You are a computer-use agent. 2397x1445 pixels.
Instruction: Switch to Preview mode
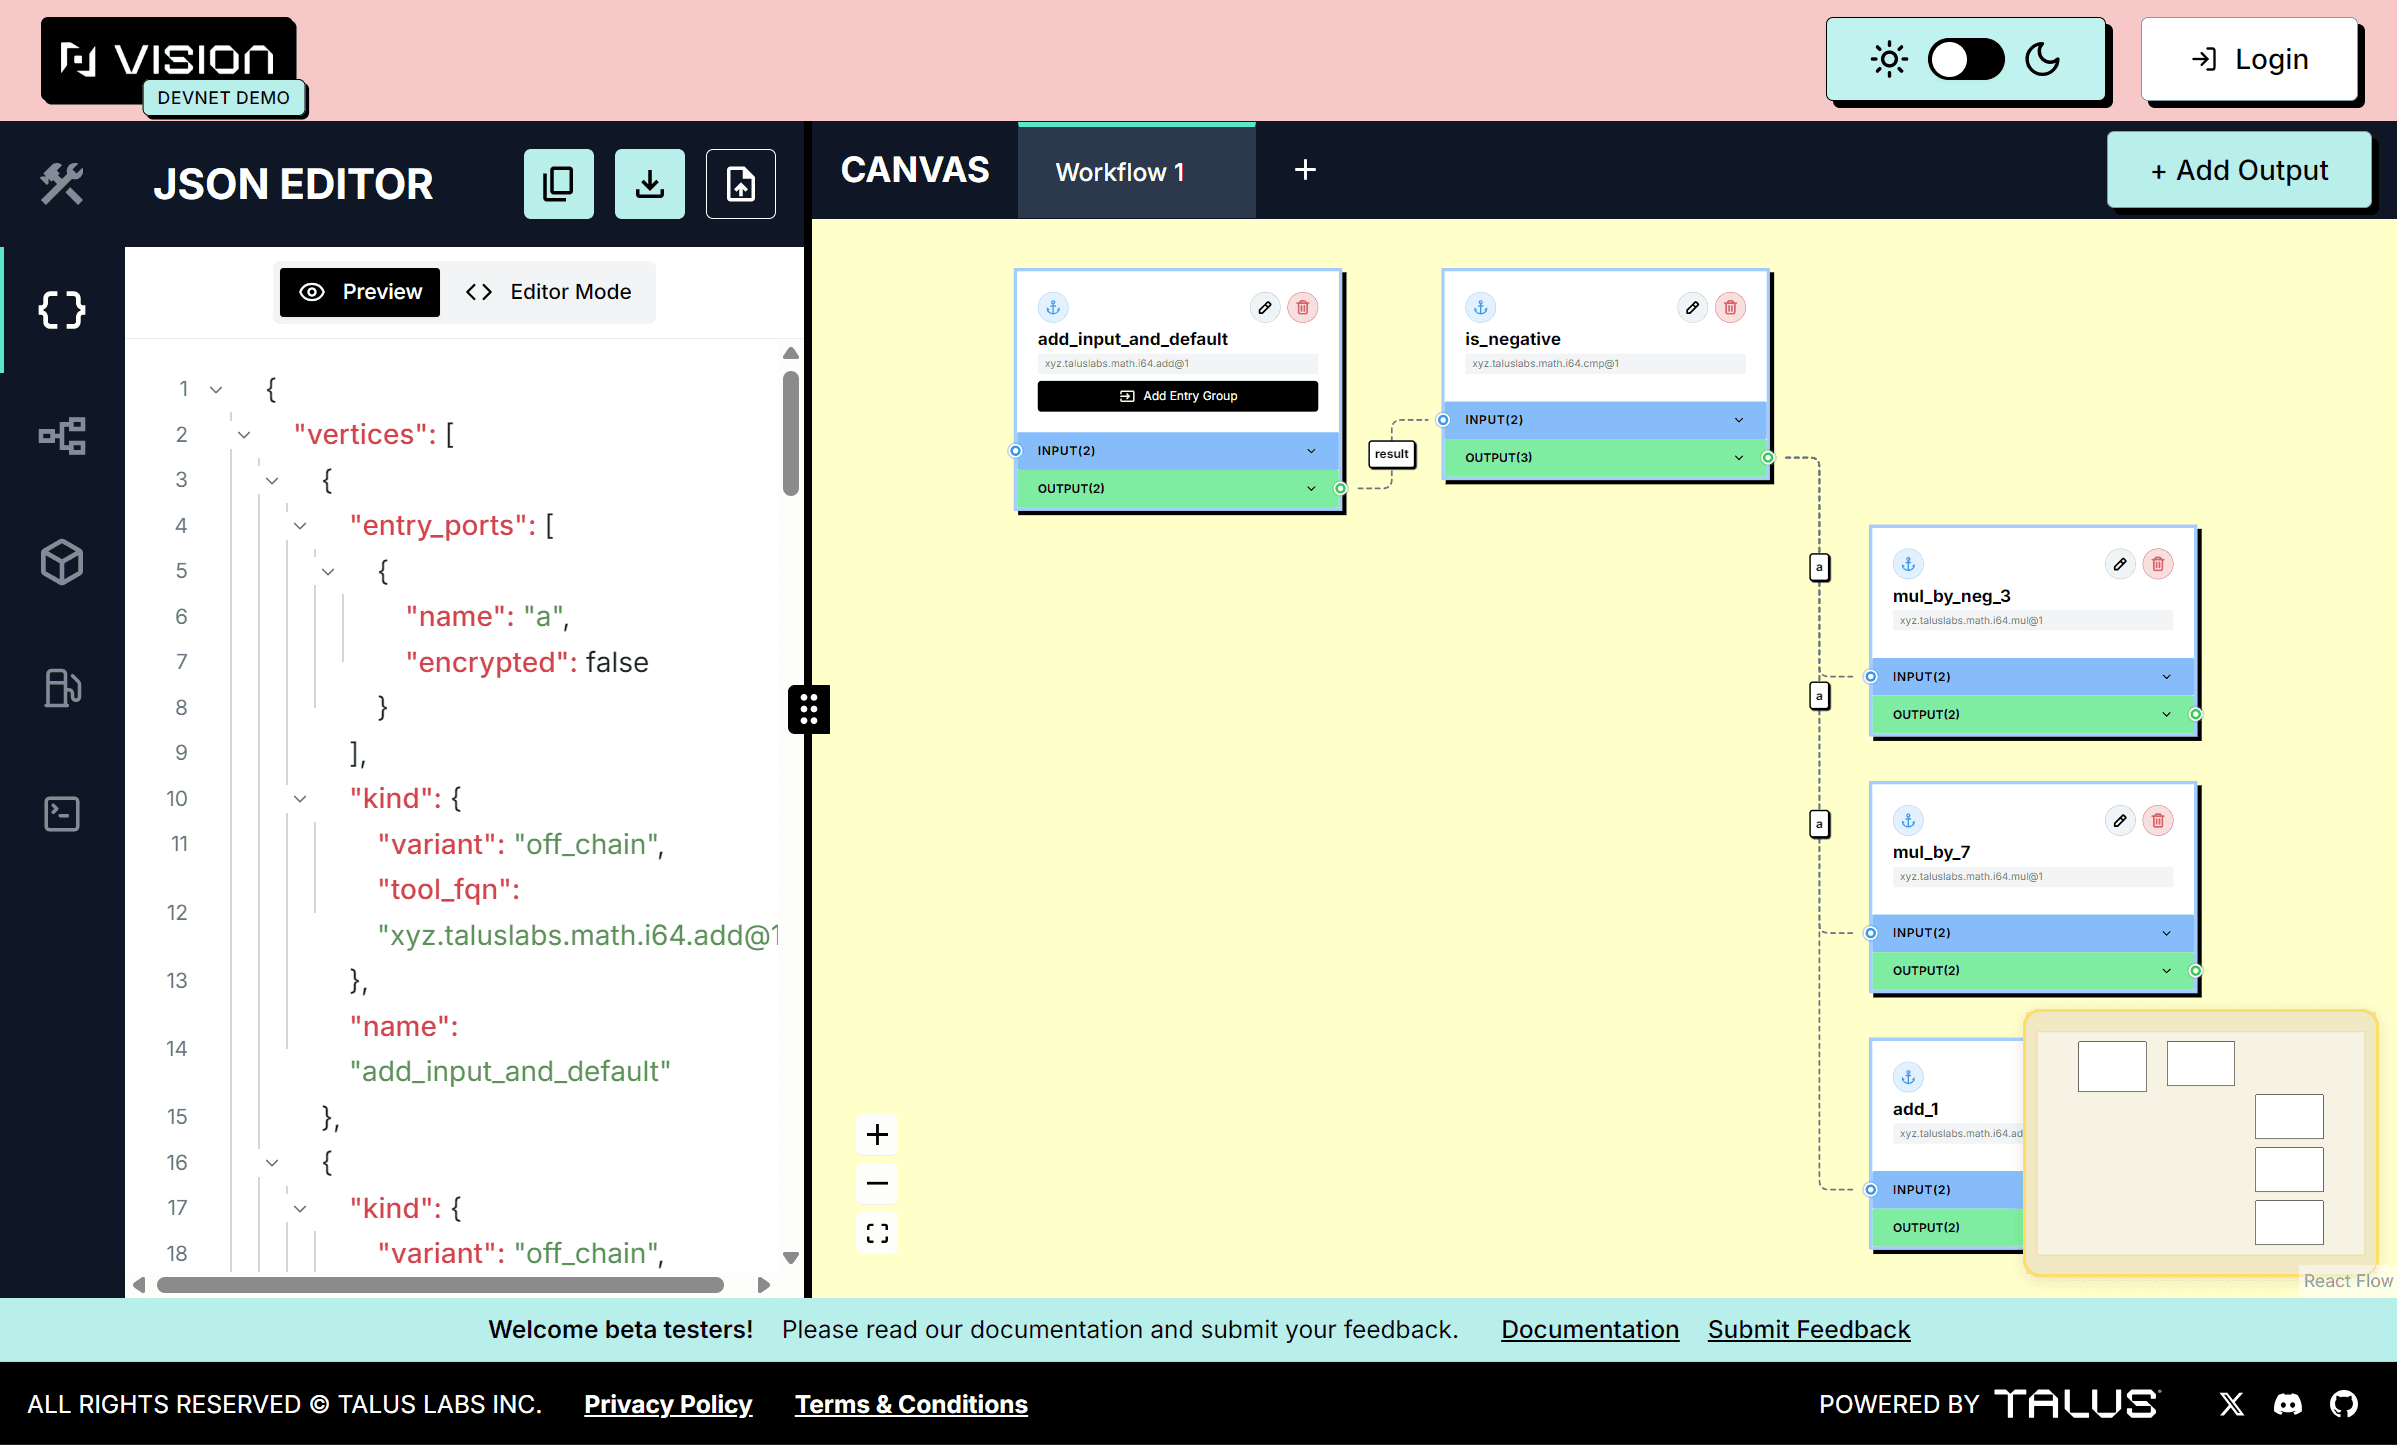pyautogui.click(x=360, y=292)
